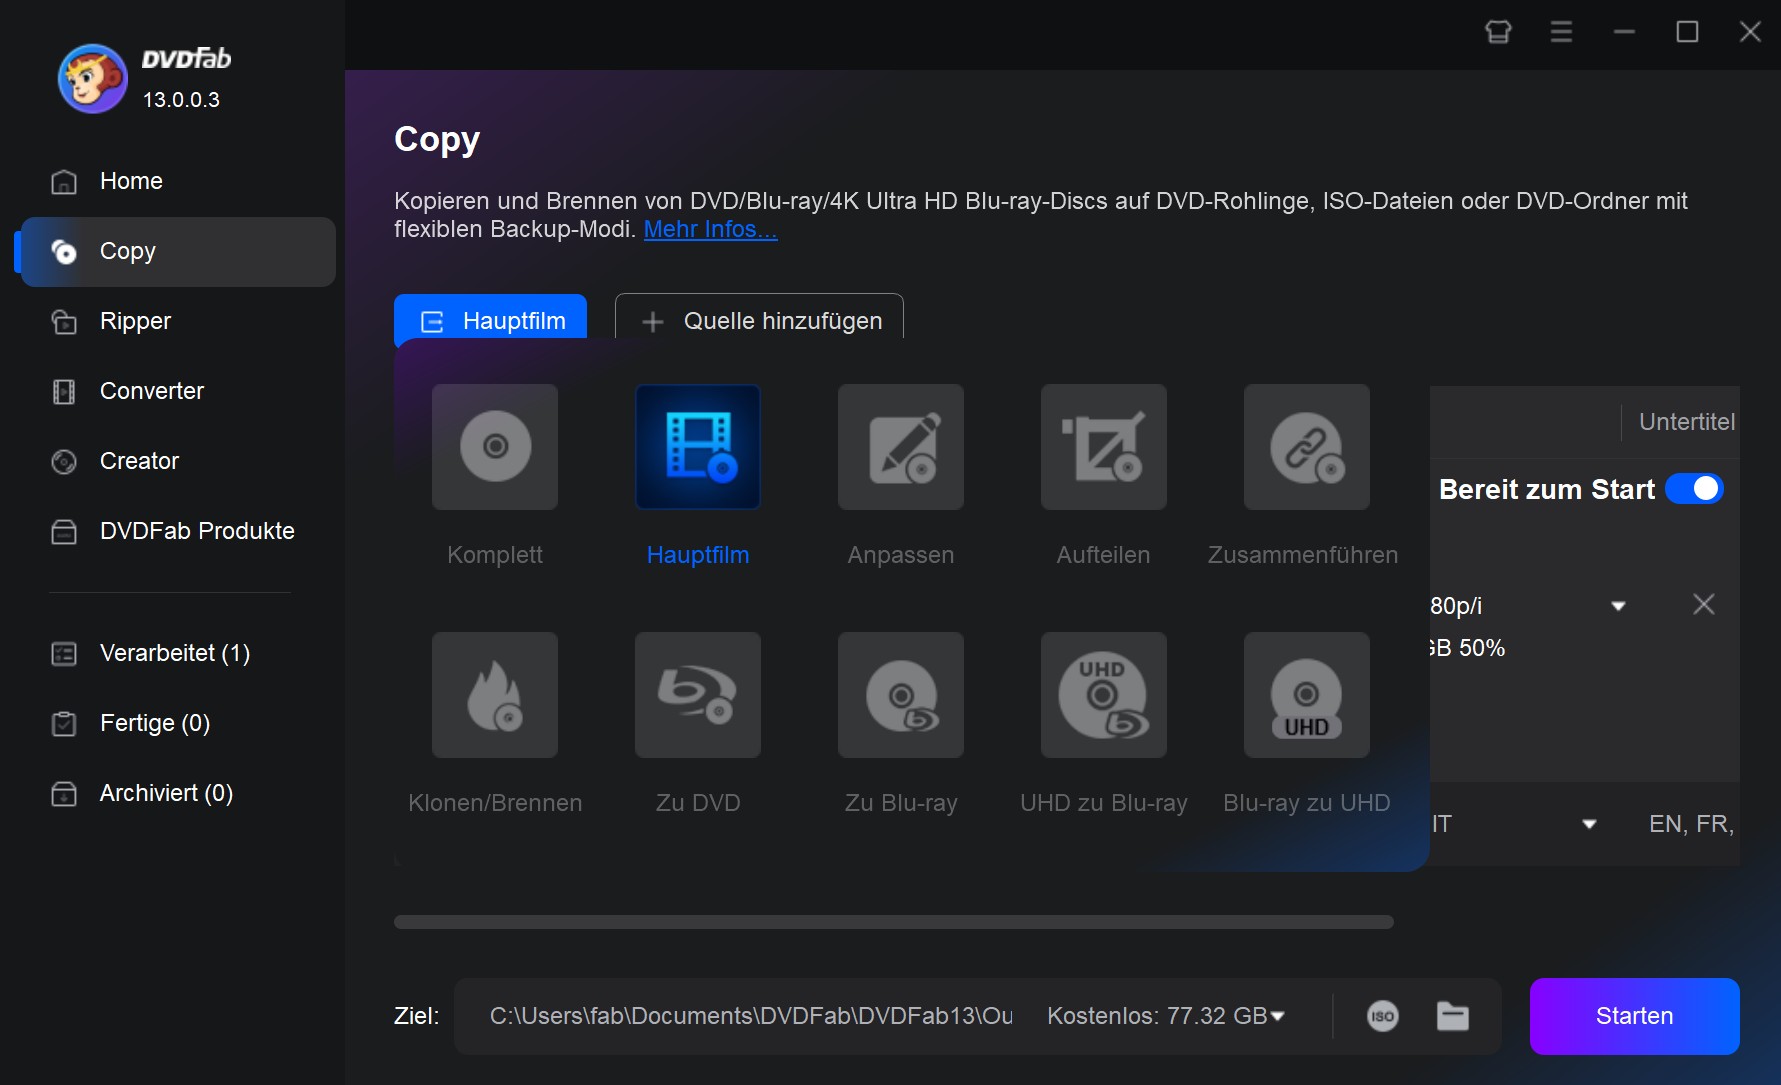Select the Zu DVD mode icon
The image size is (1781, 1085).
(x=698, y=695)
